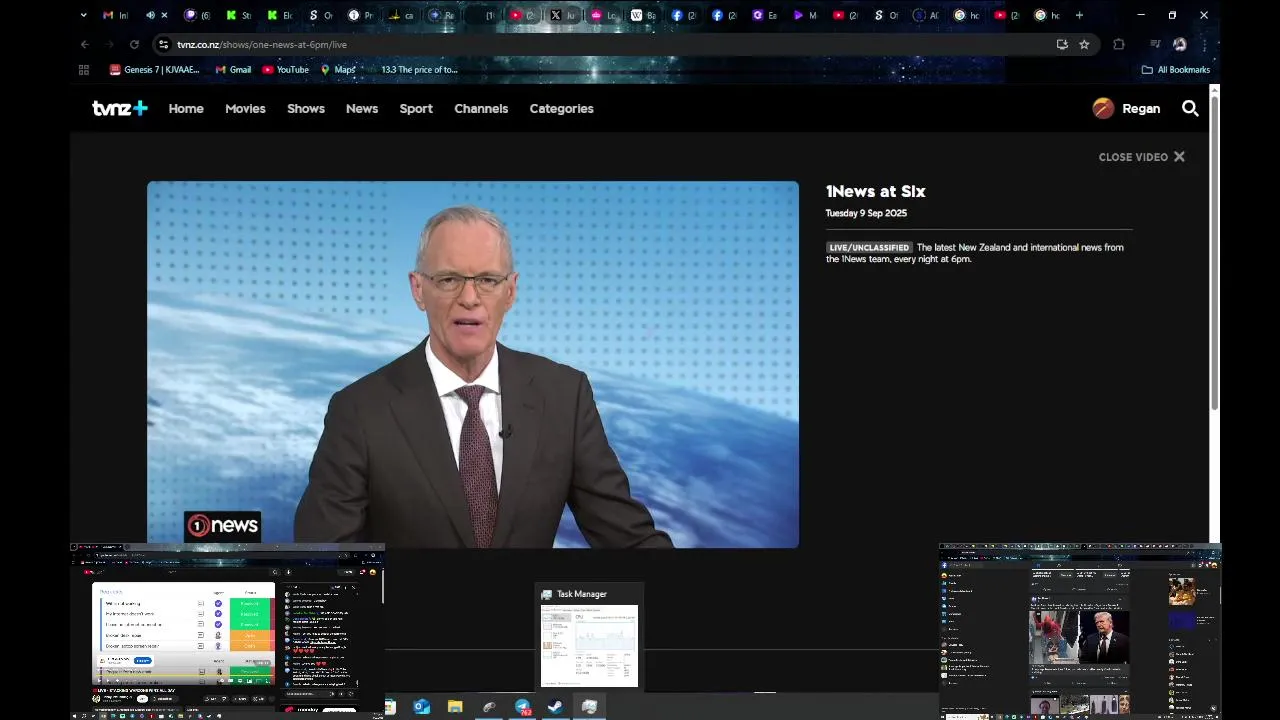Click the LIVE/UNCLASSIFIED badge

(x=869, y=247)
